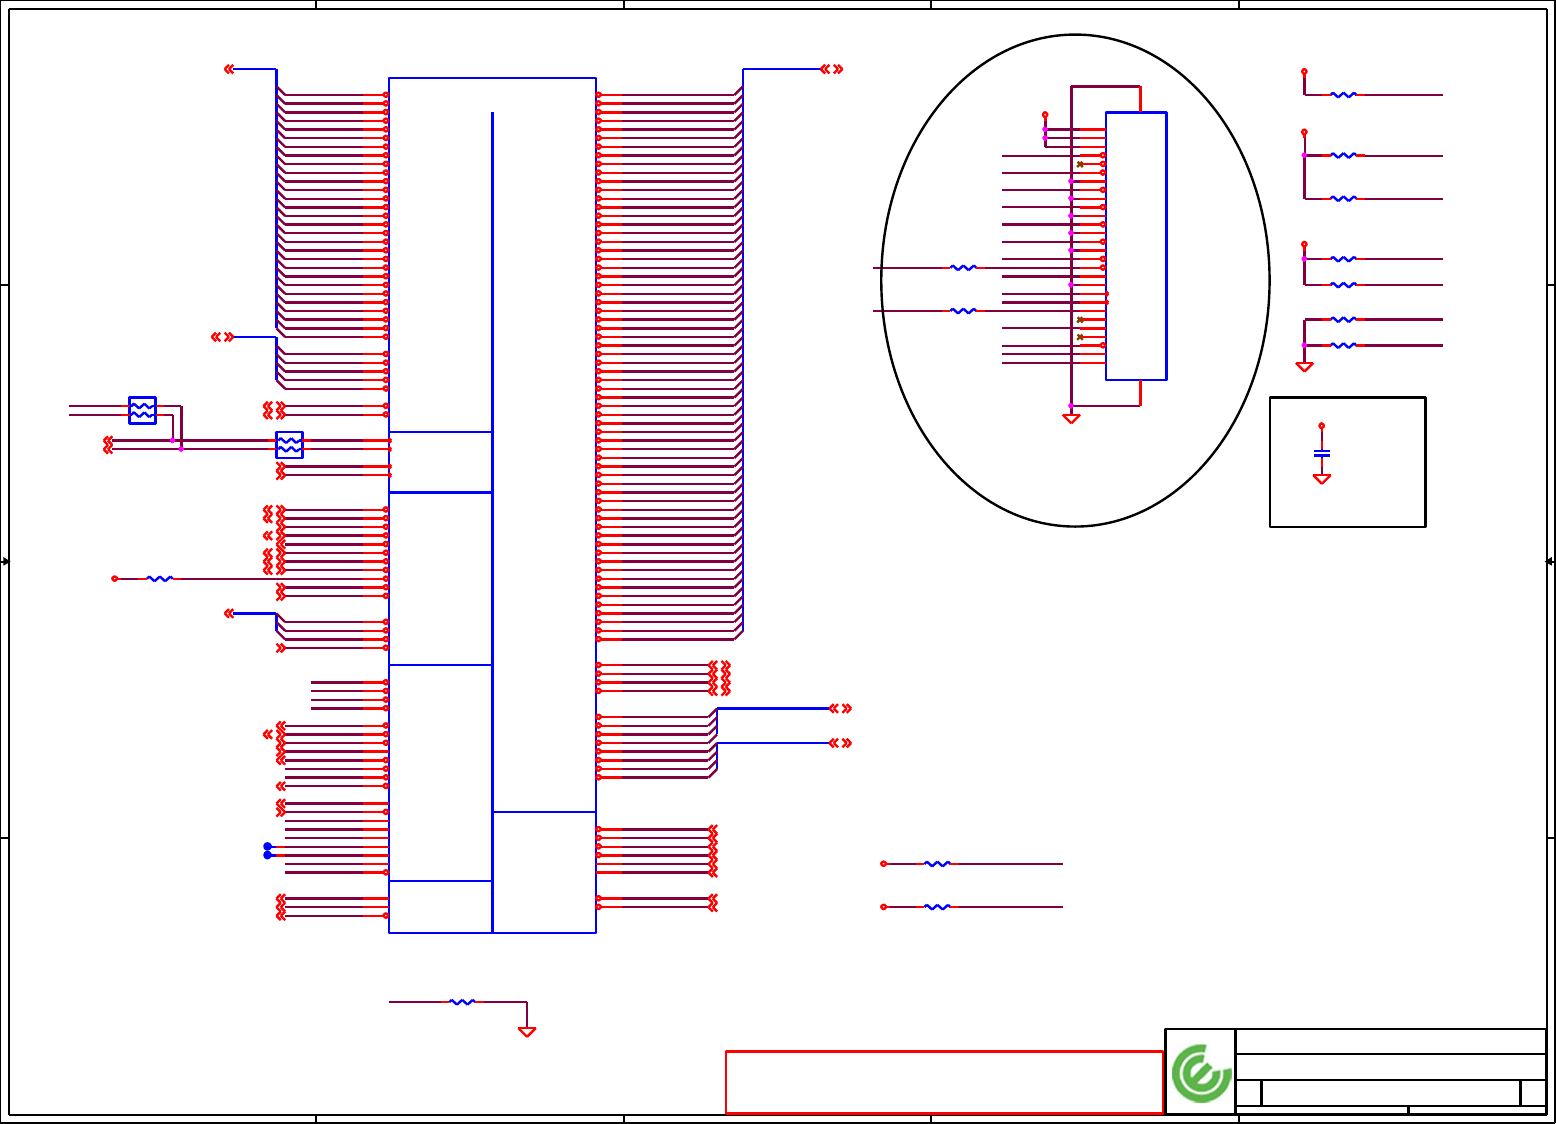Screen dimensions: 1556x1124
Task: Select the filter symbol adjacent to the large chip
Action: point(289,445)
